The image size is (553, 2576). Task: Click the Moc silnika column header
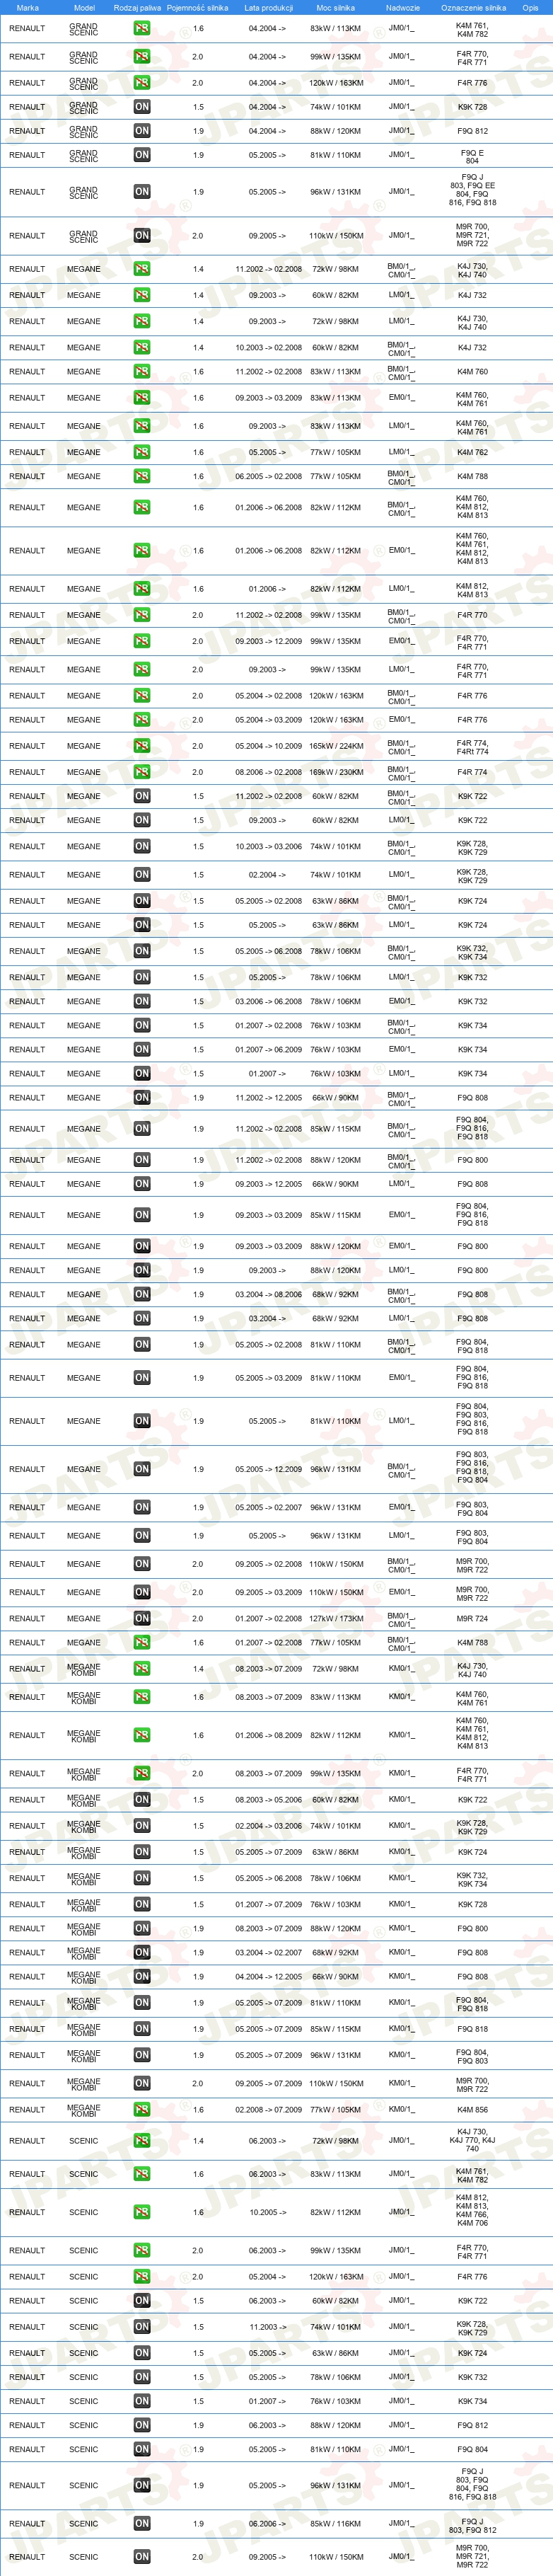point(335,7)
